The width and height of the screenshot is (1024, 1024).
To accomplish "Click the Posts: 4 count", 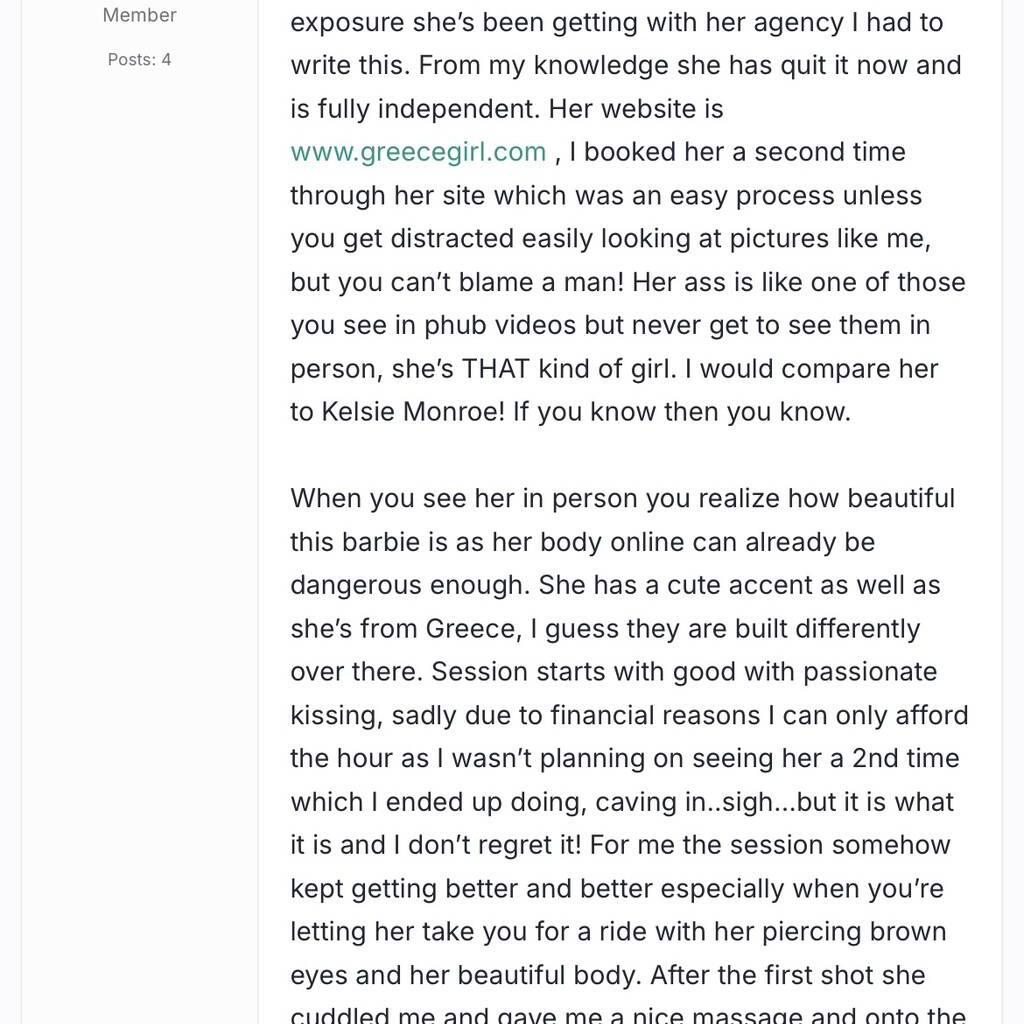I will 140,60.
